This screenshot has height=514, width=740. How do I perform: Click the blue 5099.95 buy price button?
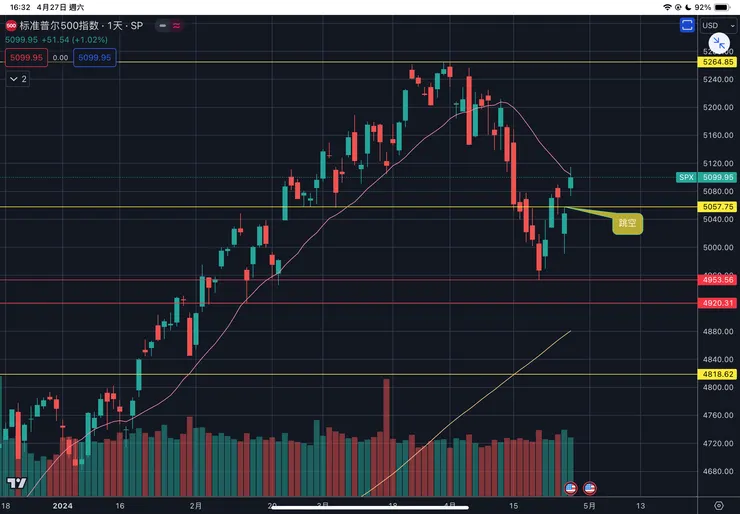click(x=96, y=58)
